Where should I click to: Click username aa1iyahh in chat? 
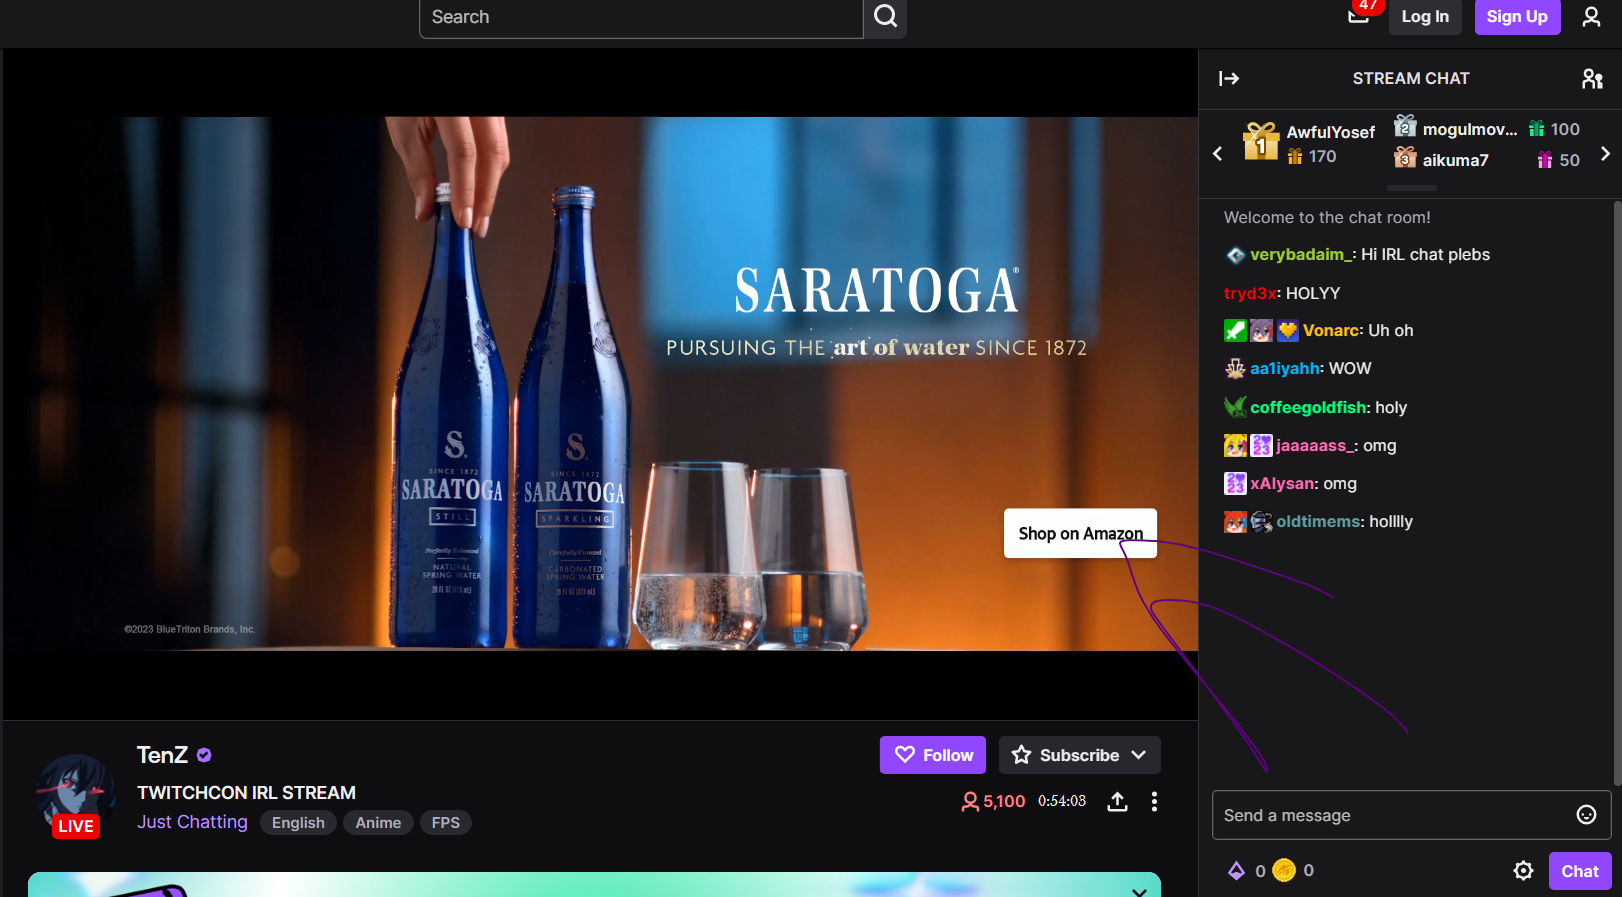pos(1285,368)
